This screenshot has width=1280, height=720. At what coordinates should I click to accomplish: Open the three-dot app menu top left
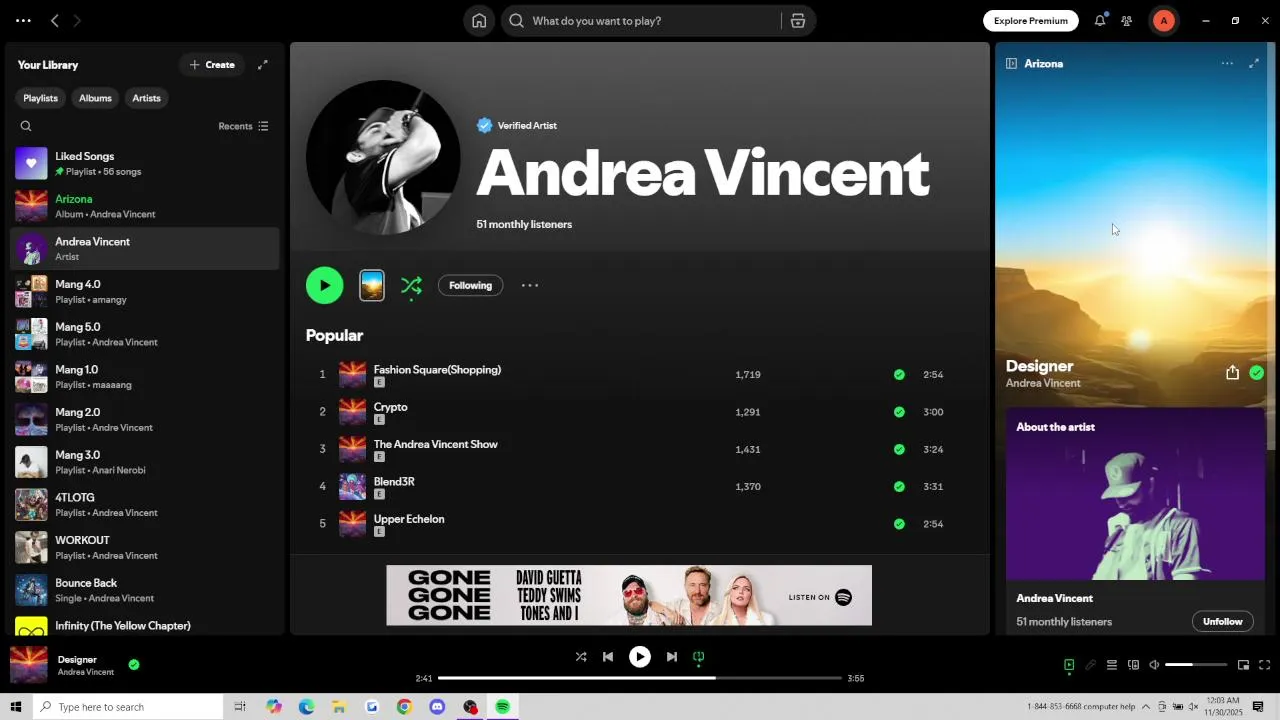tap(23, 21)
